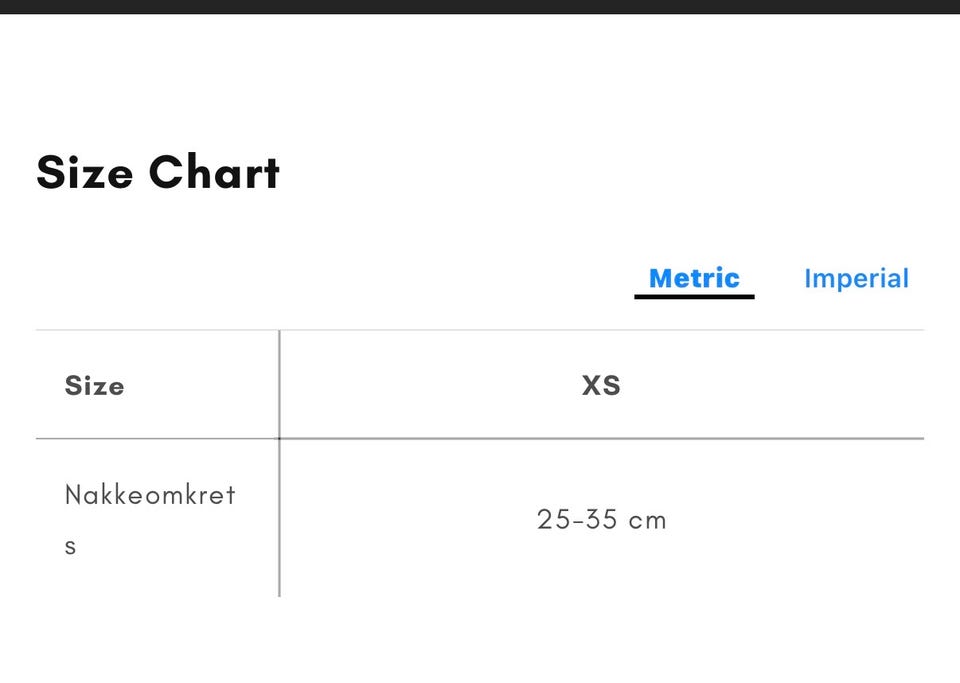Select the XS column header
The image size is (960, 683).
(x=601, y=385)
